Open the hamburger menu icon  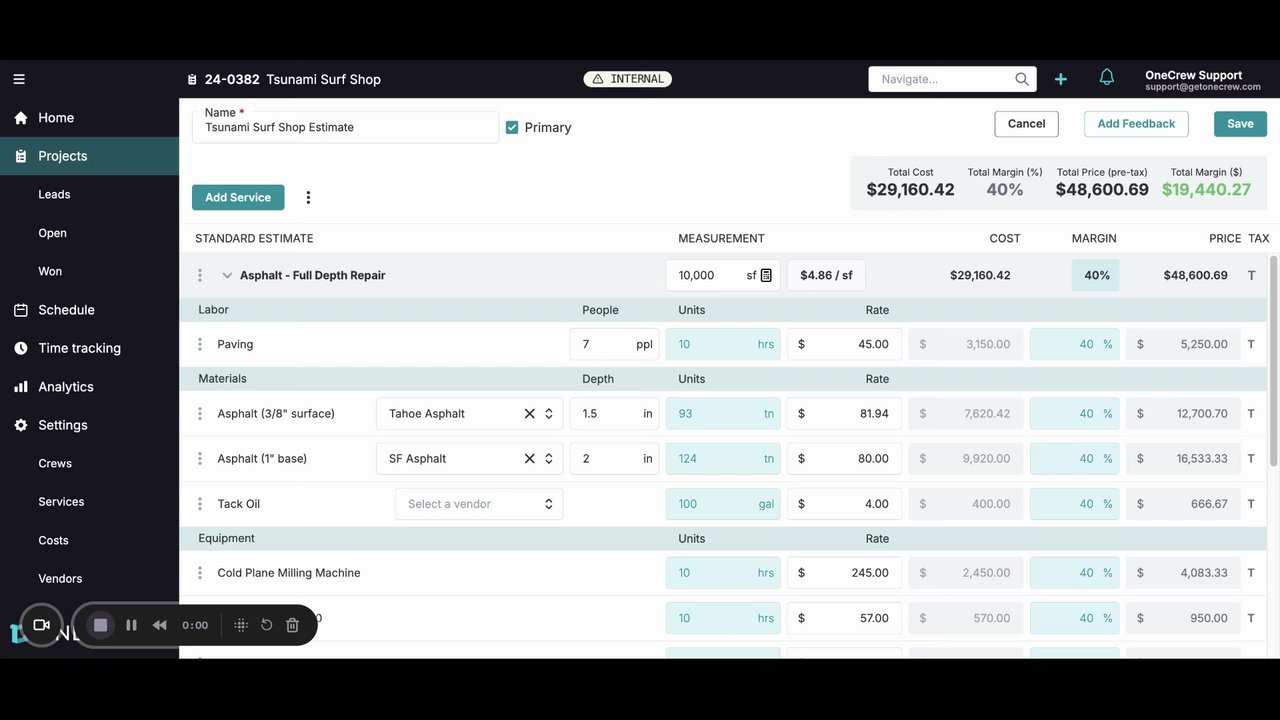pos(19,79)
